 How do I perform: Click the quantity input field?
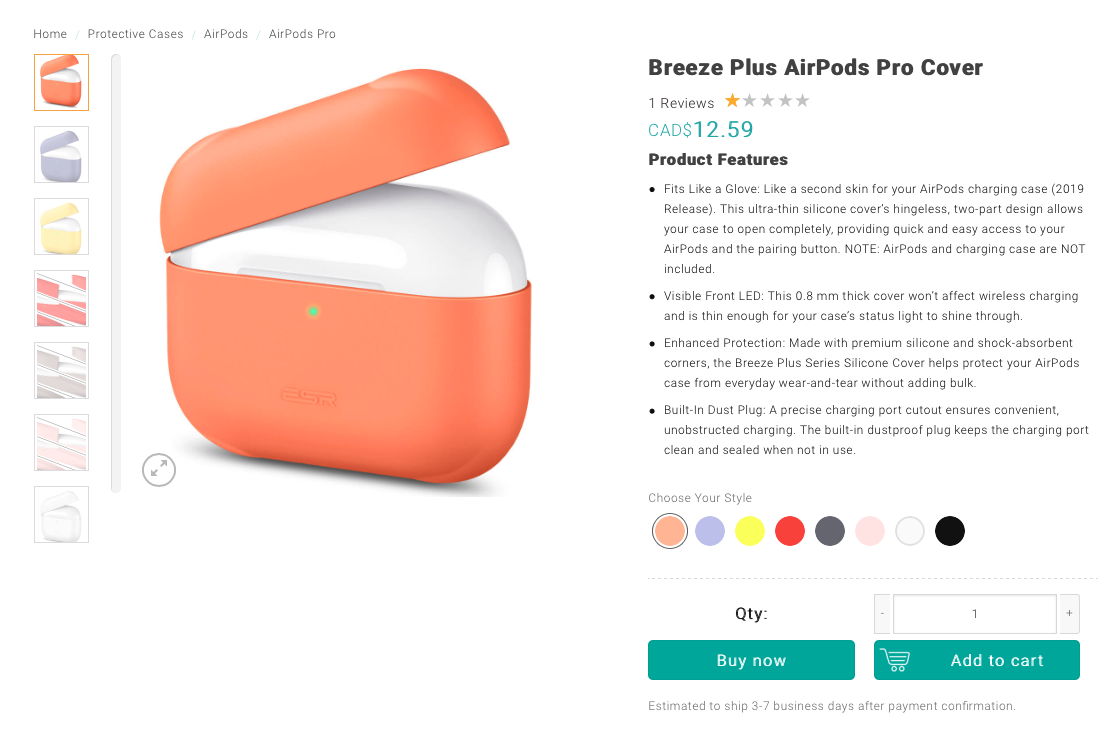click(974, 613)
